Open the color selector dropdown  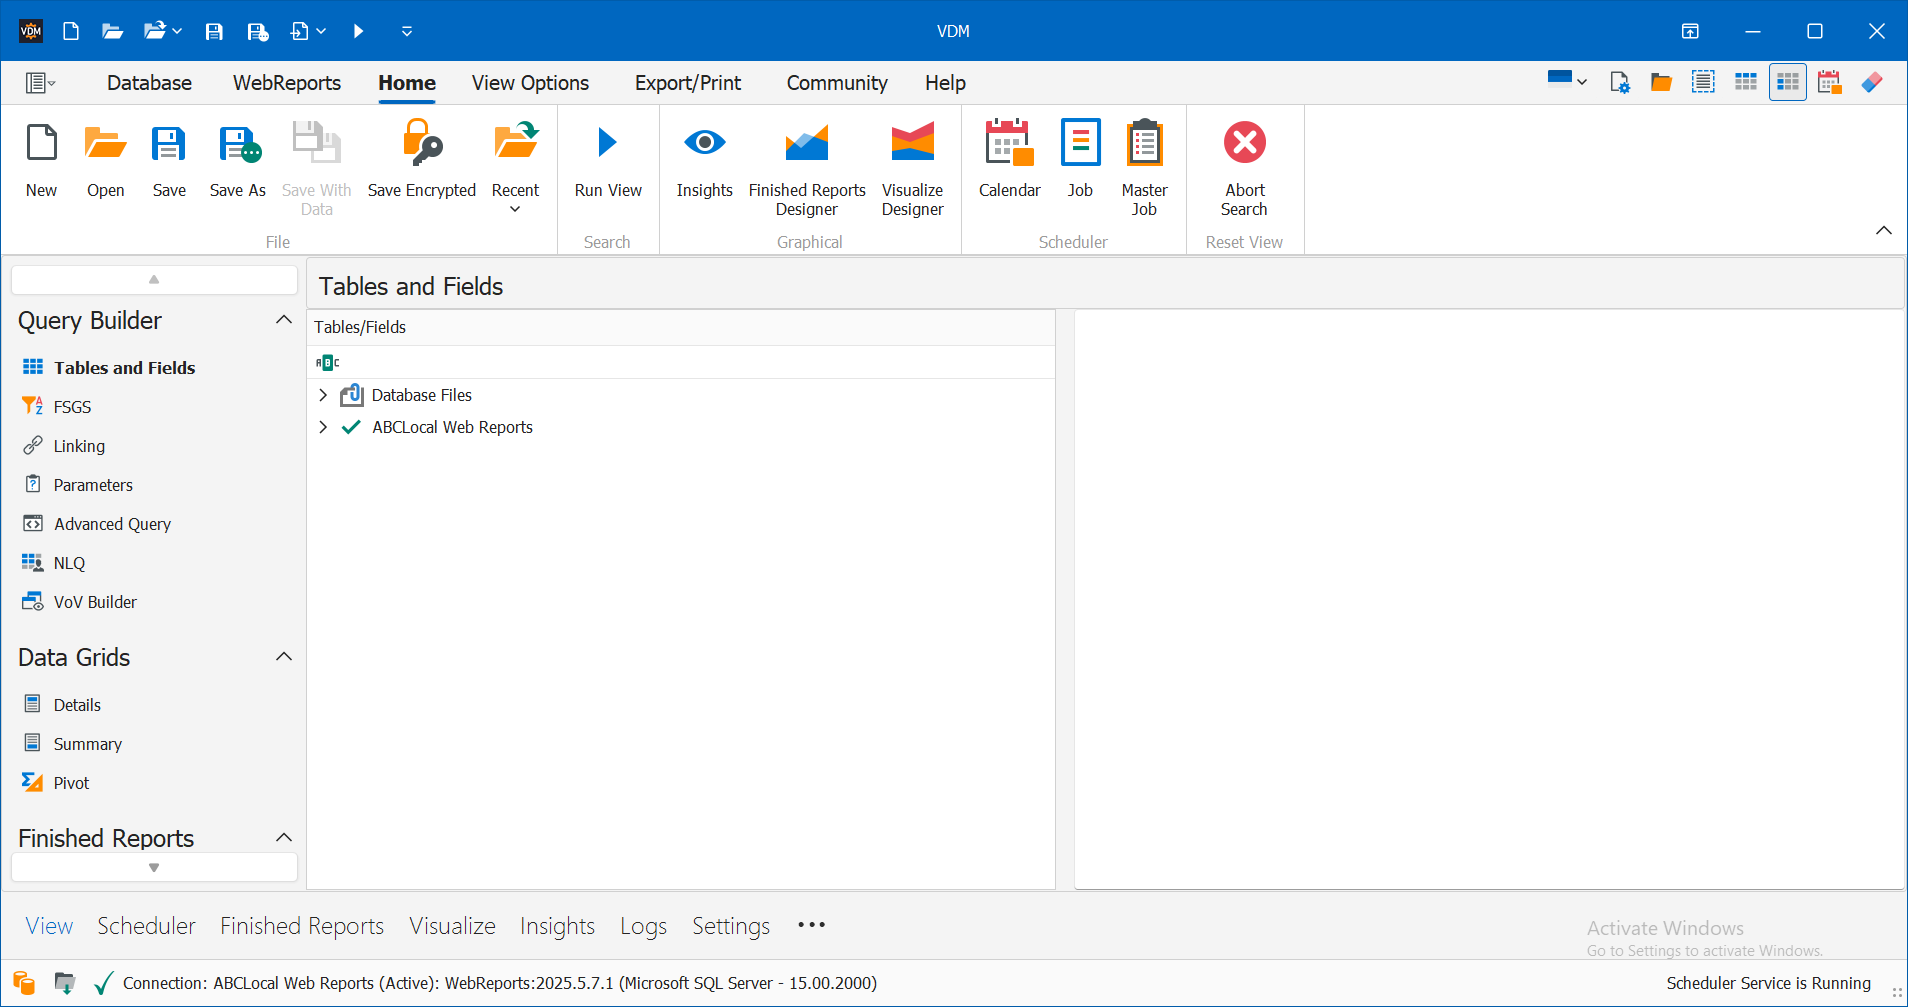click(1565, 81)
